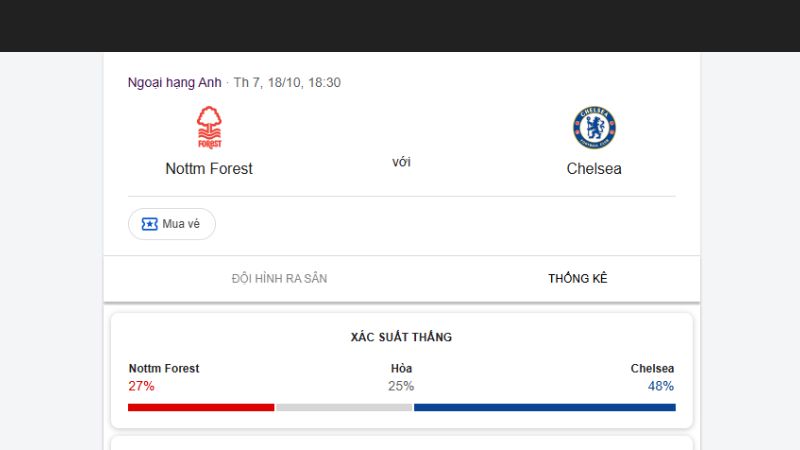
Task: Click the Nottm Forest label above 27%
Action: coord(164,368)
